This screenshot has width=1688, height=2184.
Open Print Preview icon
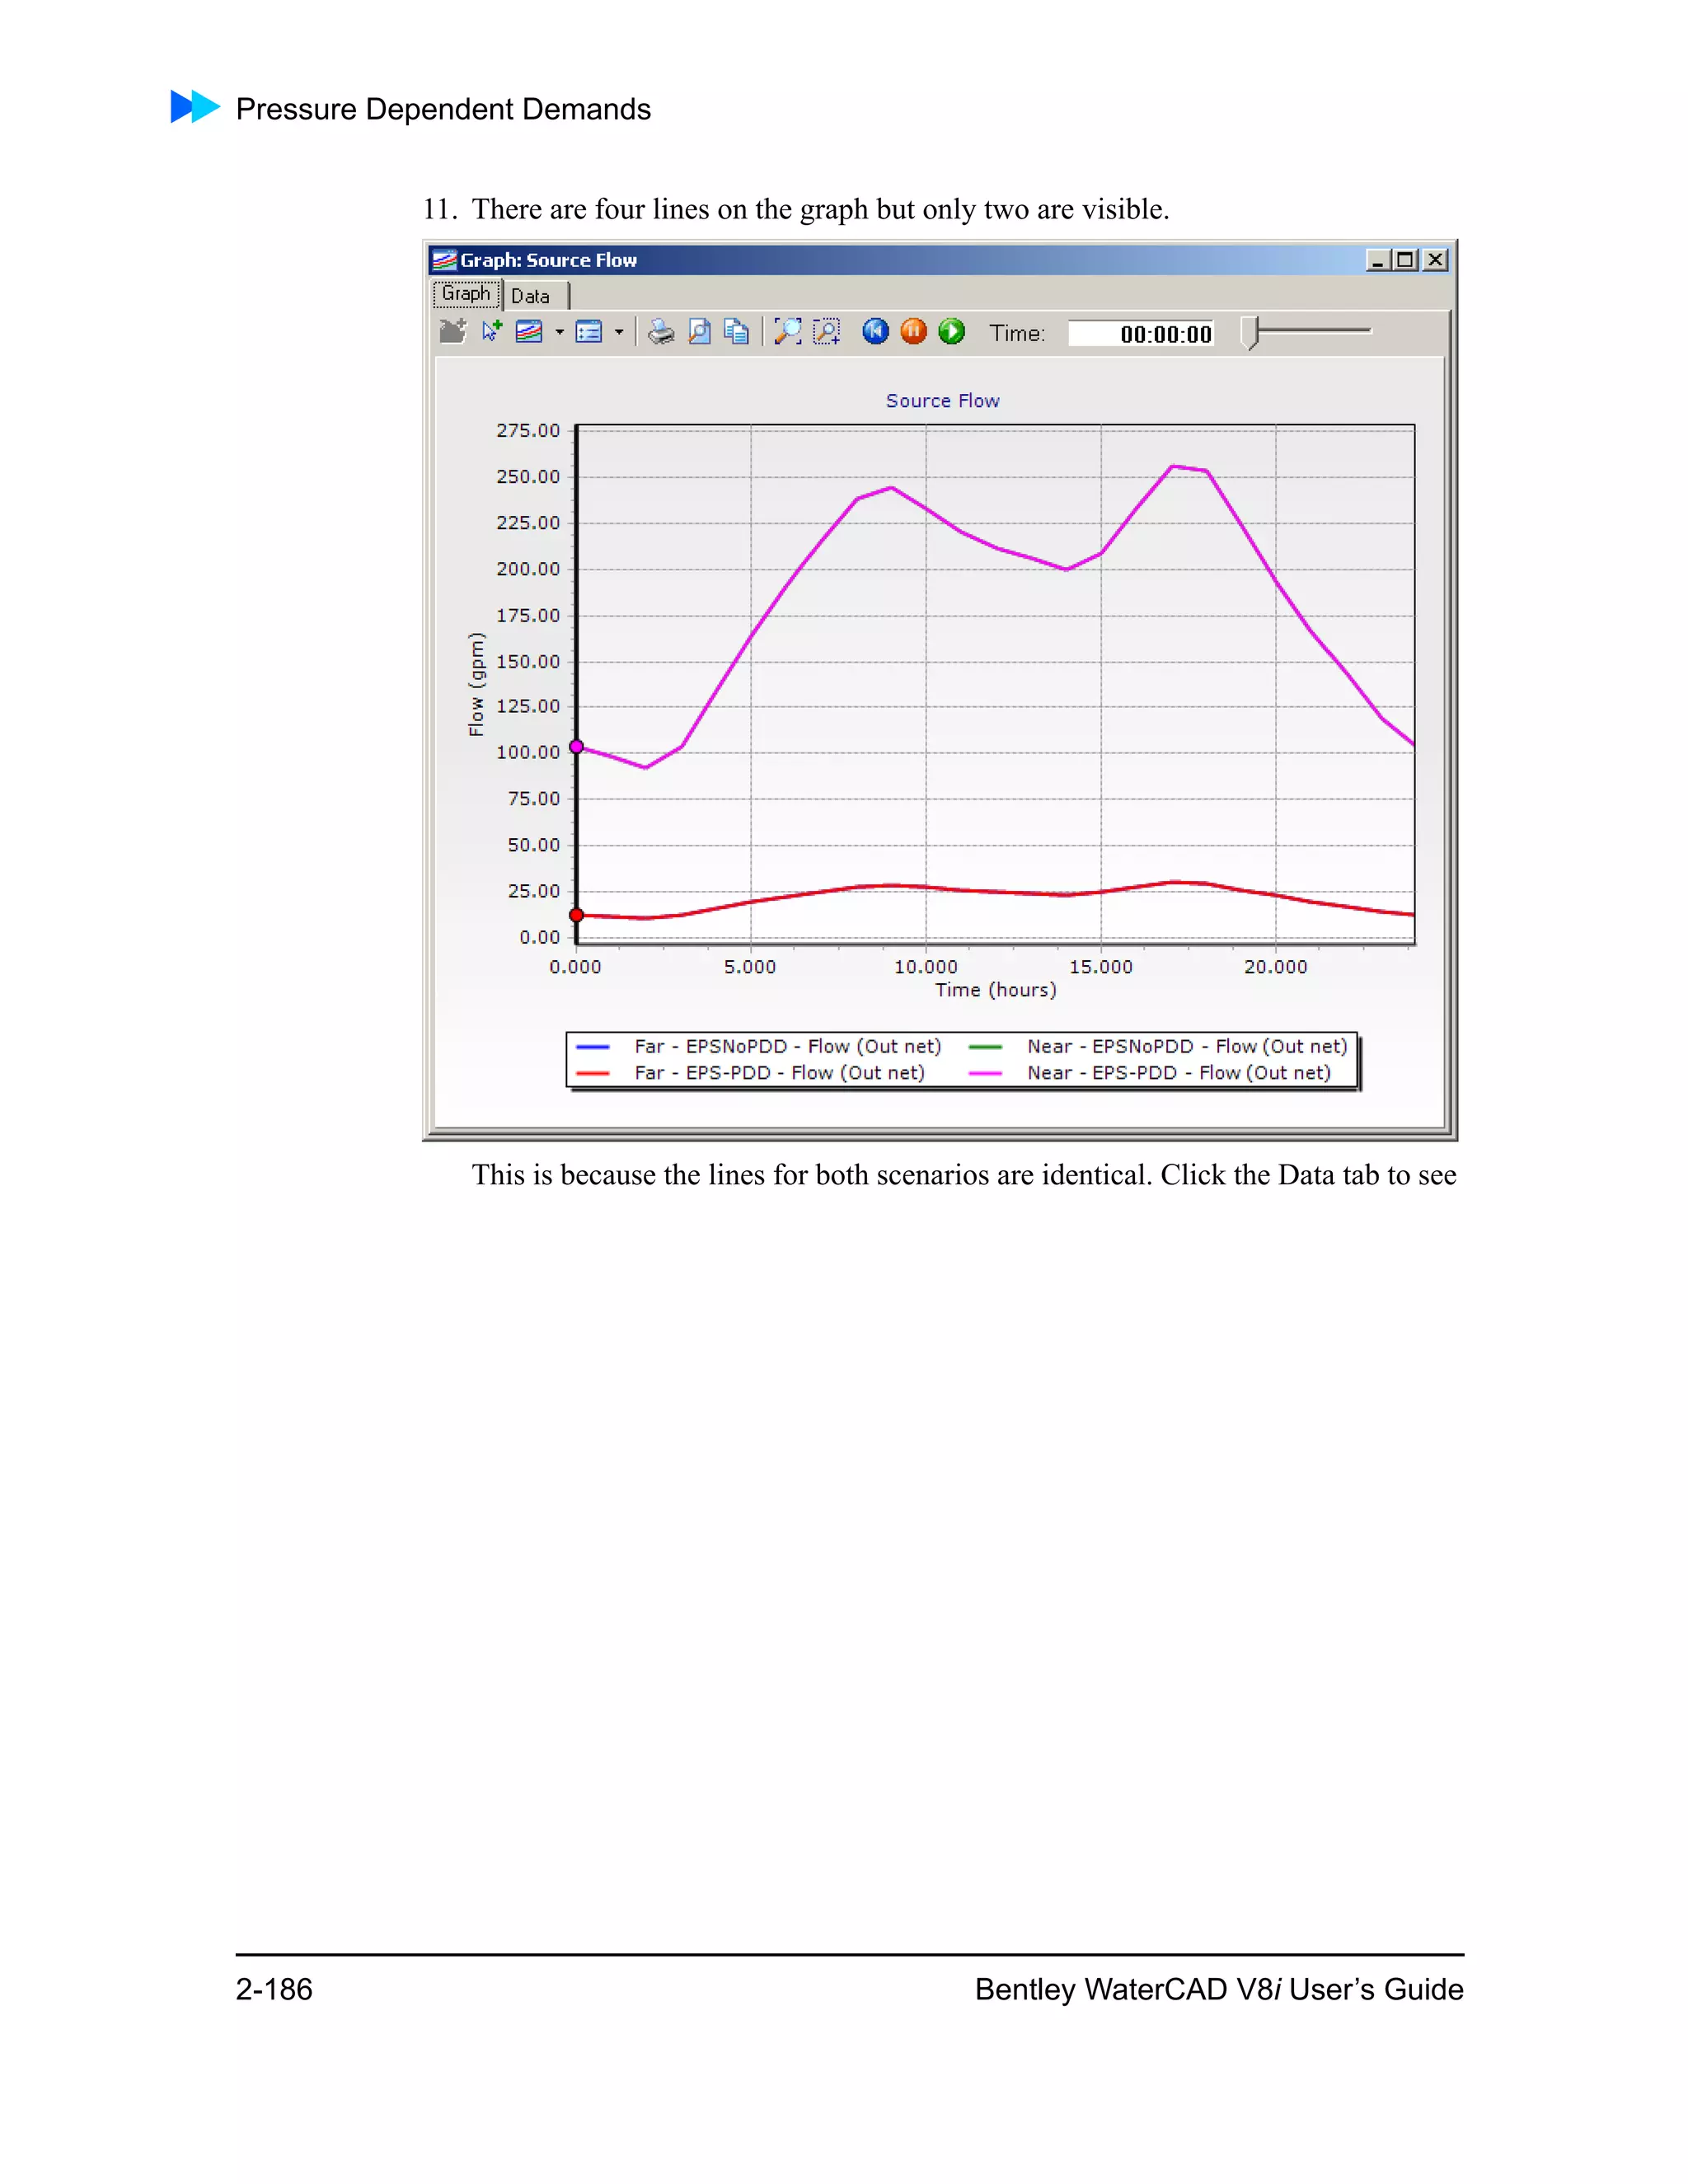point(699,332)
